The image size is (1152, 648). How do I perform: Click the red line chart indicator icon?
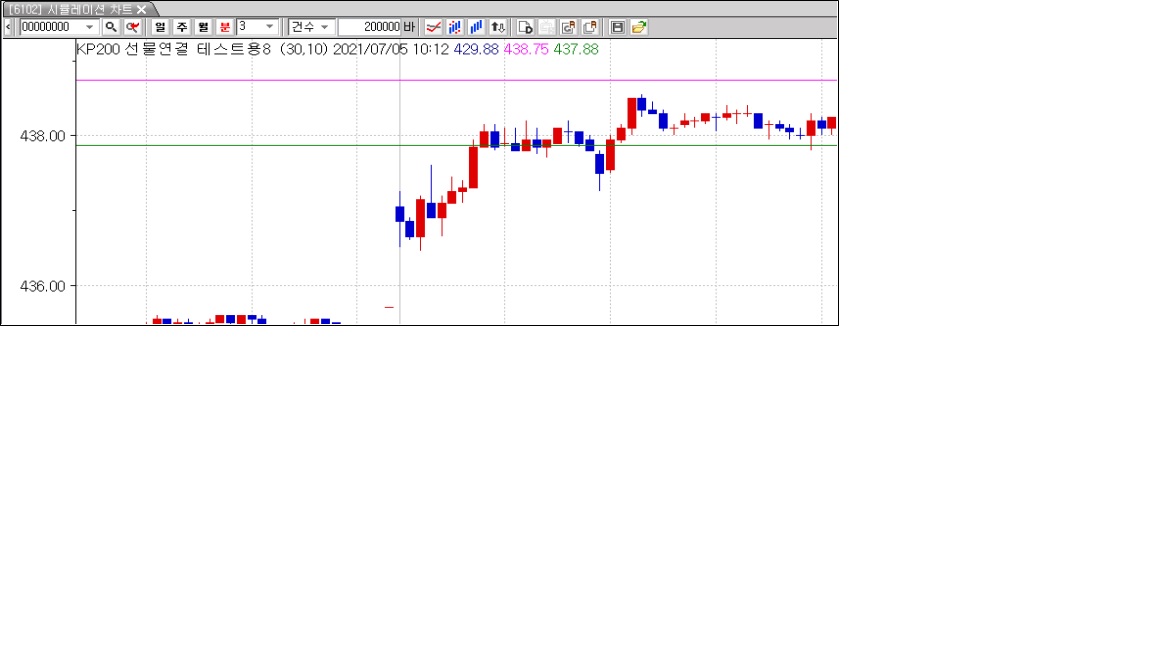pos(433,27)
